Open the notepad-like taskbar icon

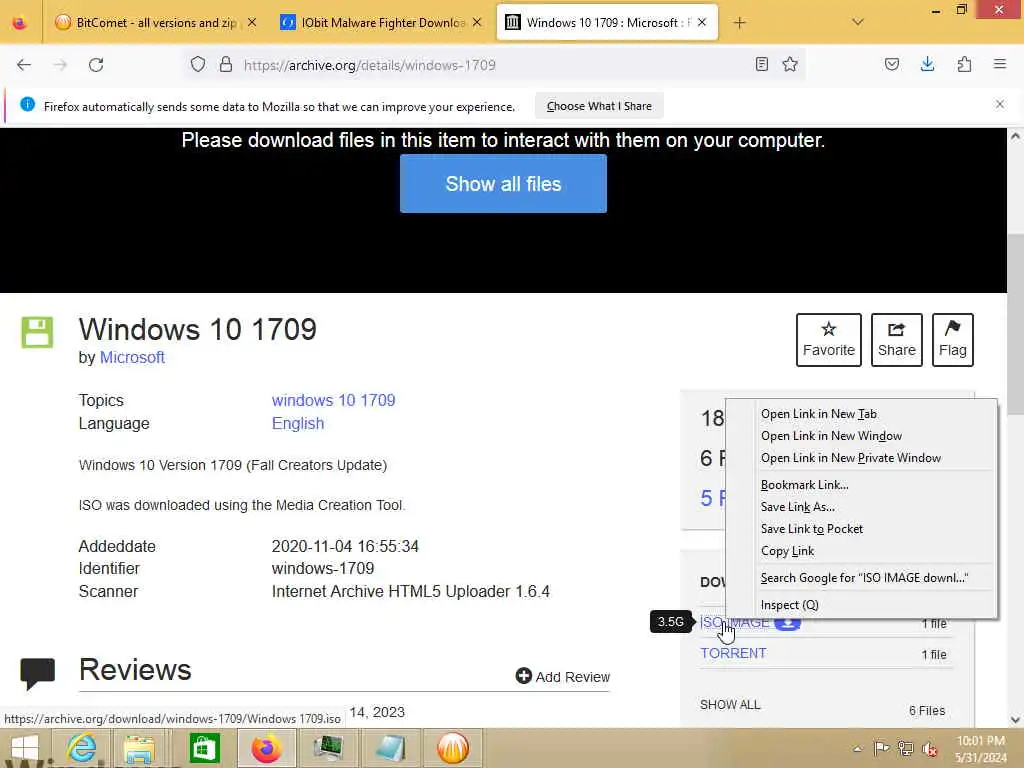(x=391, y=748)
